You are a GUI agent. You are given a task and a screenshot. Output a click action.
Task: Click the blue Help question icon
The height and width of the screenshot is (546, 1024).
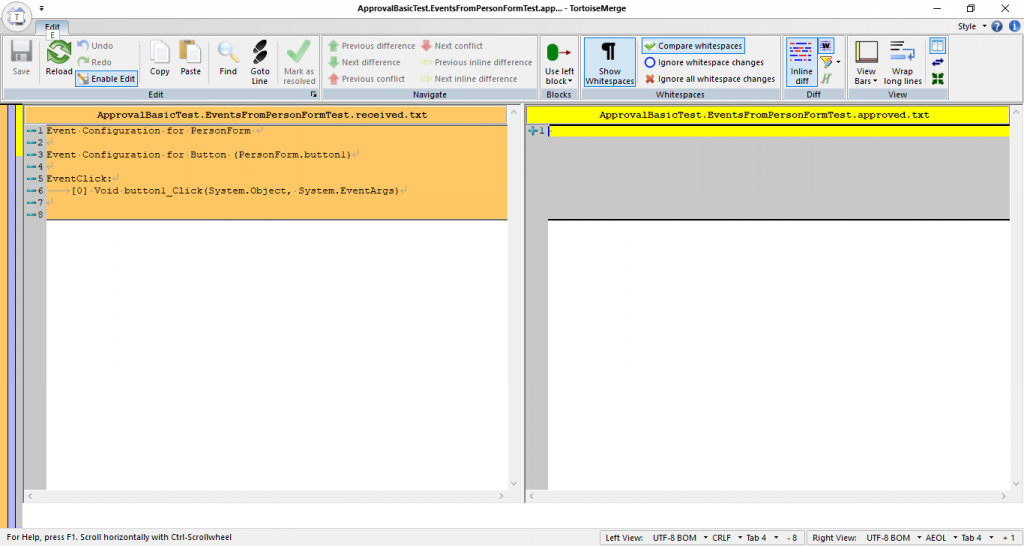997,27
